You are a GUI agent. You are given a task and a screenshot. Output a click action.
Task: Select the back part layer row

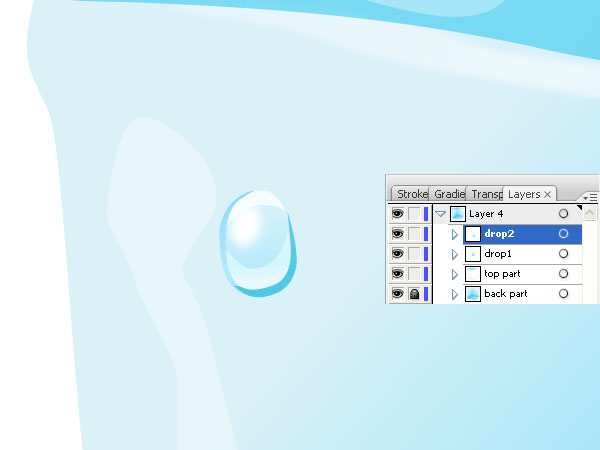pyautogui.click(x=523, y=293)
